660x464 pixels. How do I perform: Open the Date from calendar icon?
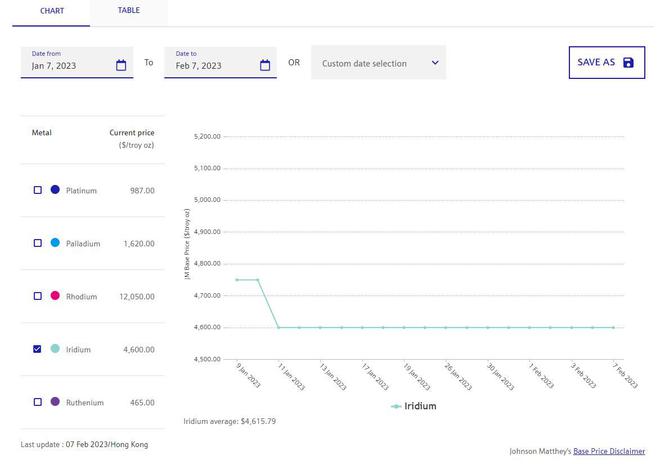(x=121, y=66)
